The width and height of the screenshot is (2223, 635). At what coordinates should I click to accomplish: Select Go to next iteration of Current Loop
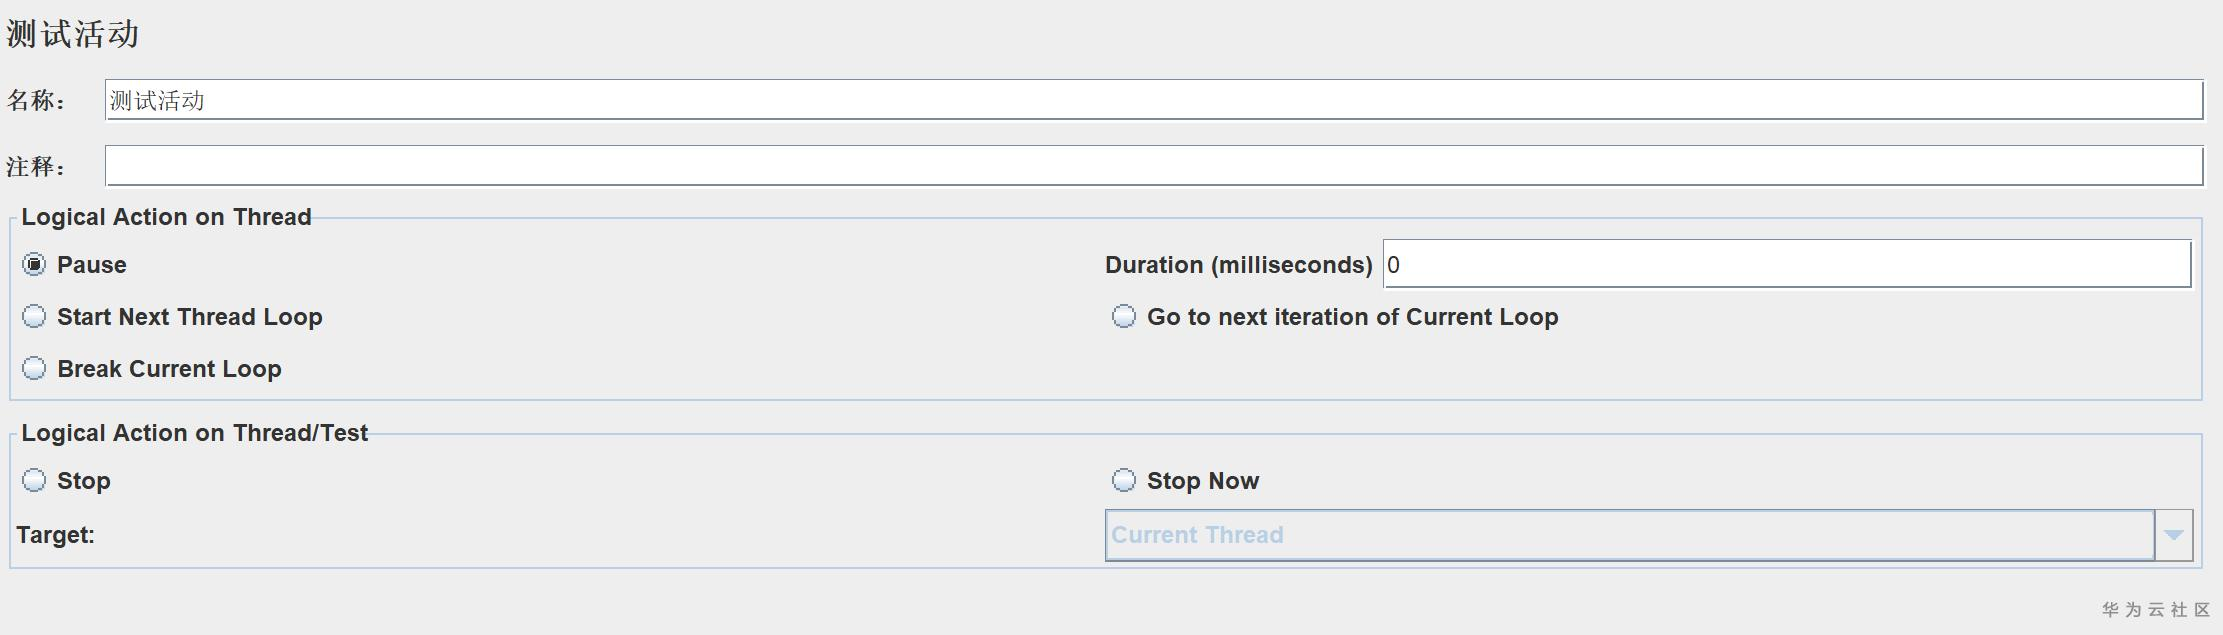tap(1124, 317)
